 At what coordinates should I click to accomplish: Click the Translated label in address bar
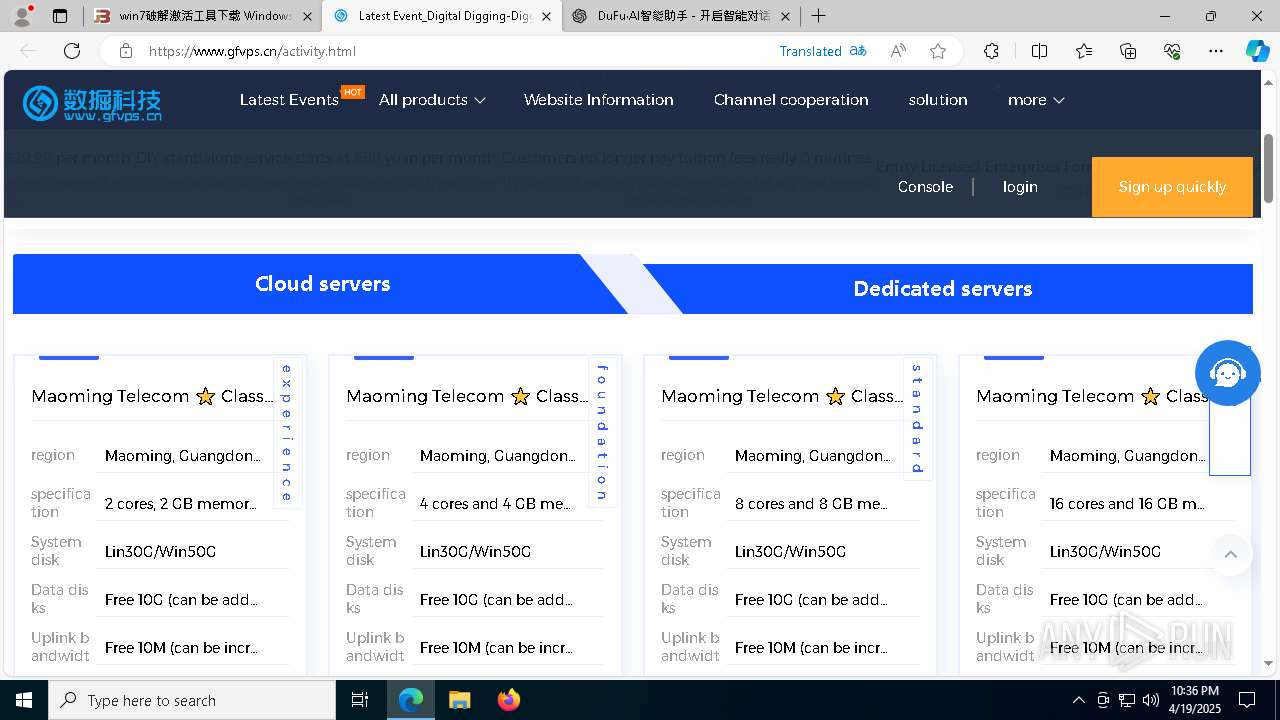point(810,51)
